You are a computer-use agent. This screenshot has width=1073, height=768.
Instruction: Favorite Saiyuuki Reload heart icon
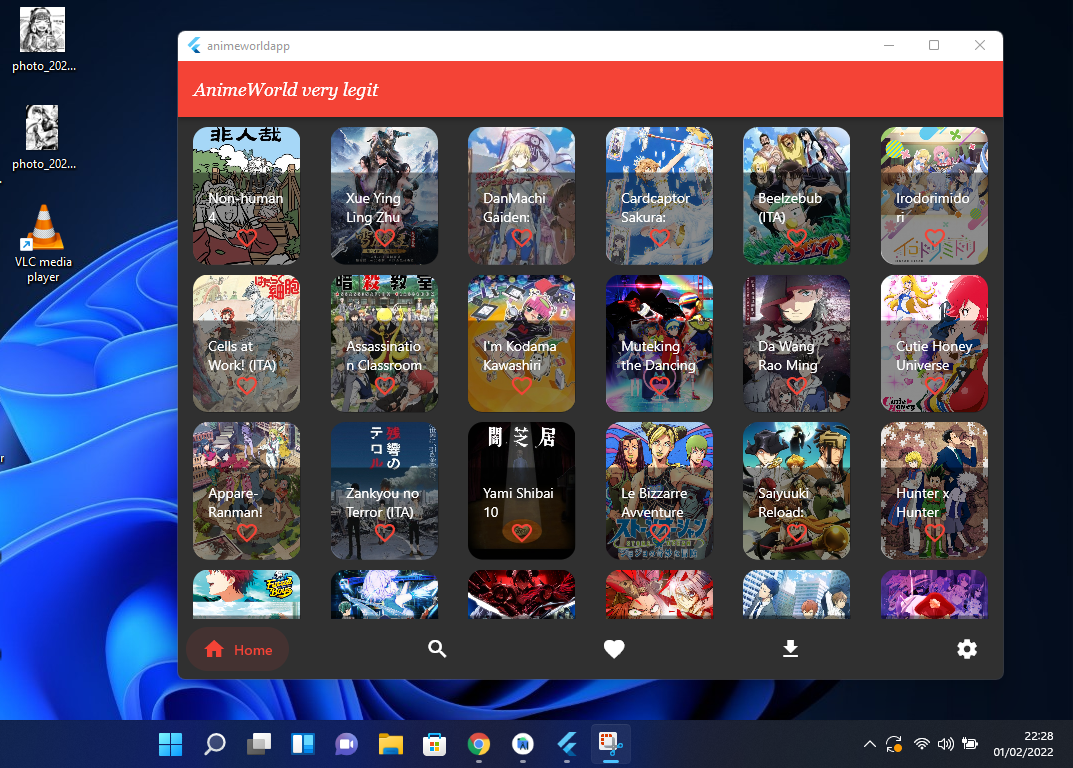(x=797, y=533)
